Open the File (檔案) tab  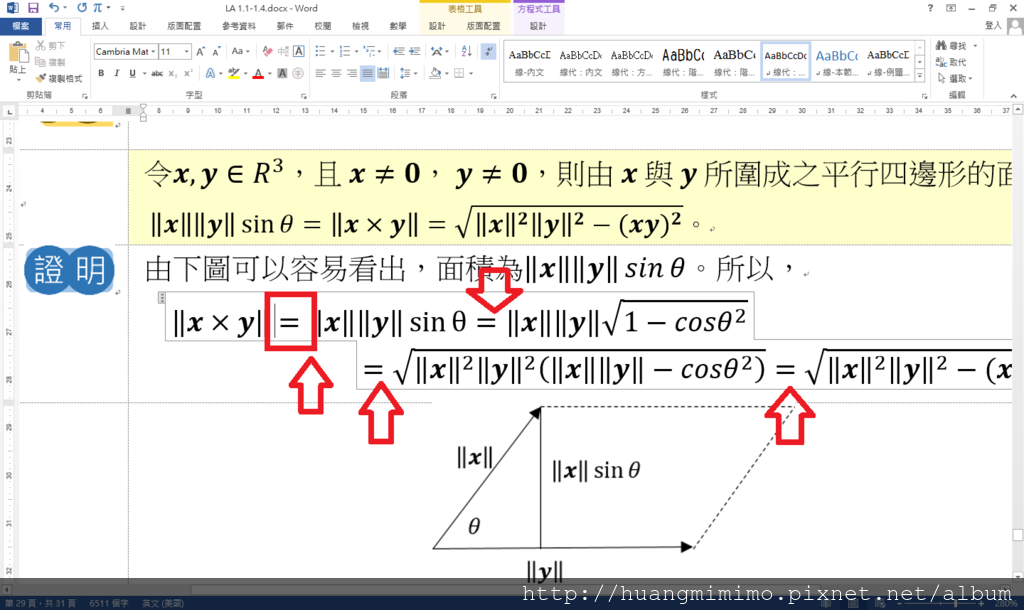[x=20, y=26]
